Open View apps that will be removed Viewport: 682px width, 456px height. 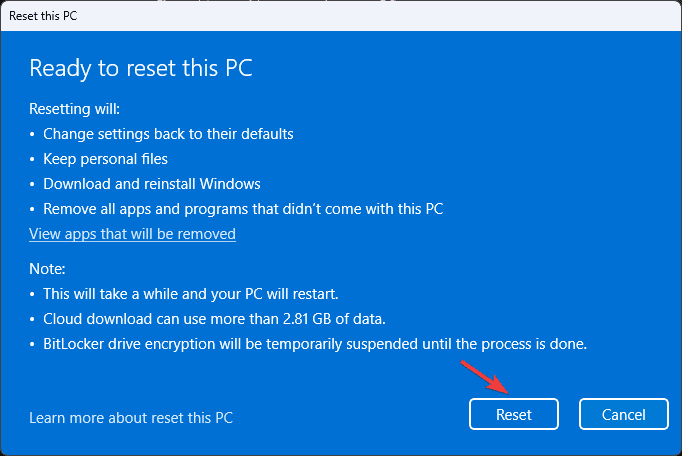(x=132, y=234)
